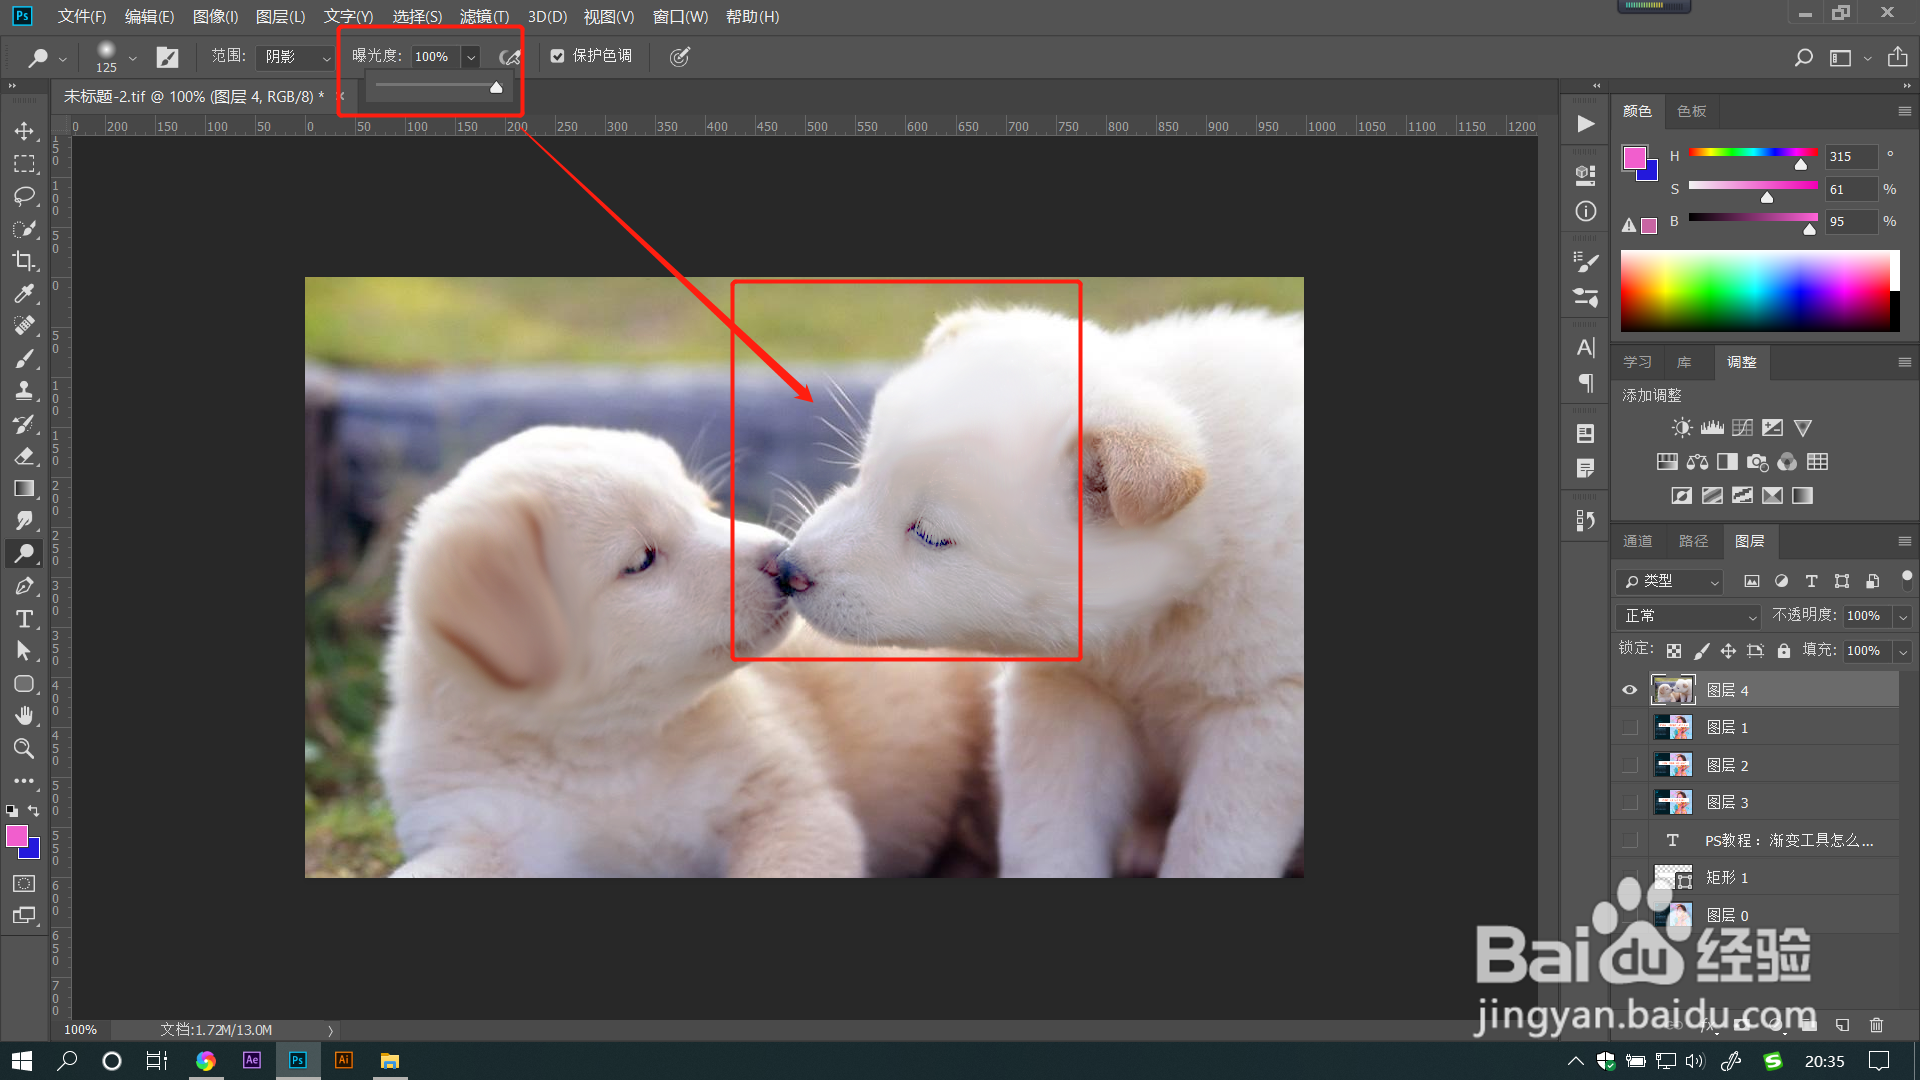Select the Lasso tool
Image resolution: width=1920 pixels, height=1080 pixels.
click(x=24, y=196)
